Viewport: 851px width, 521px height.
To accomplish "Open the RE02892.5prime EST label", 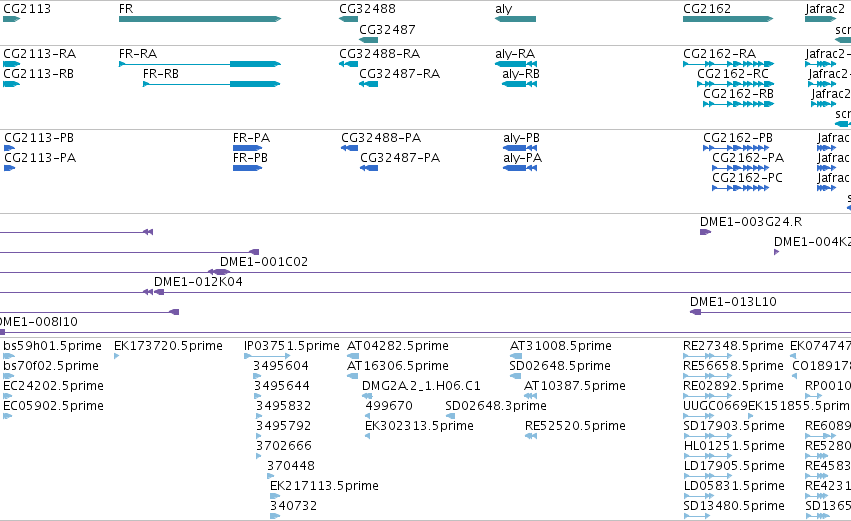I will [x=733, y=386].
